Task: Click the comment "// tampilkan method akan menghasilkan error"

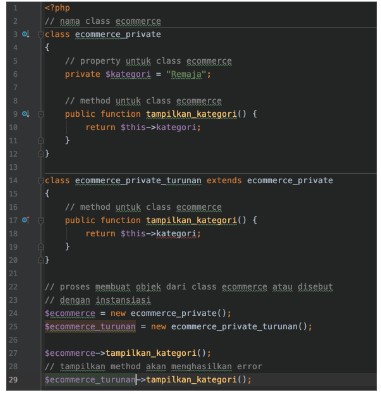Action: point(153,366)
